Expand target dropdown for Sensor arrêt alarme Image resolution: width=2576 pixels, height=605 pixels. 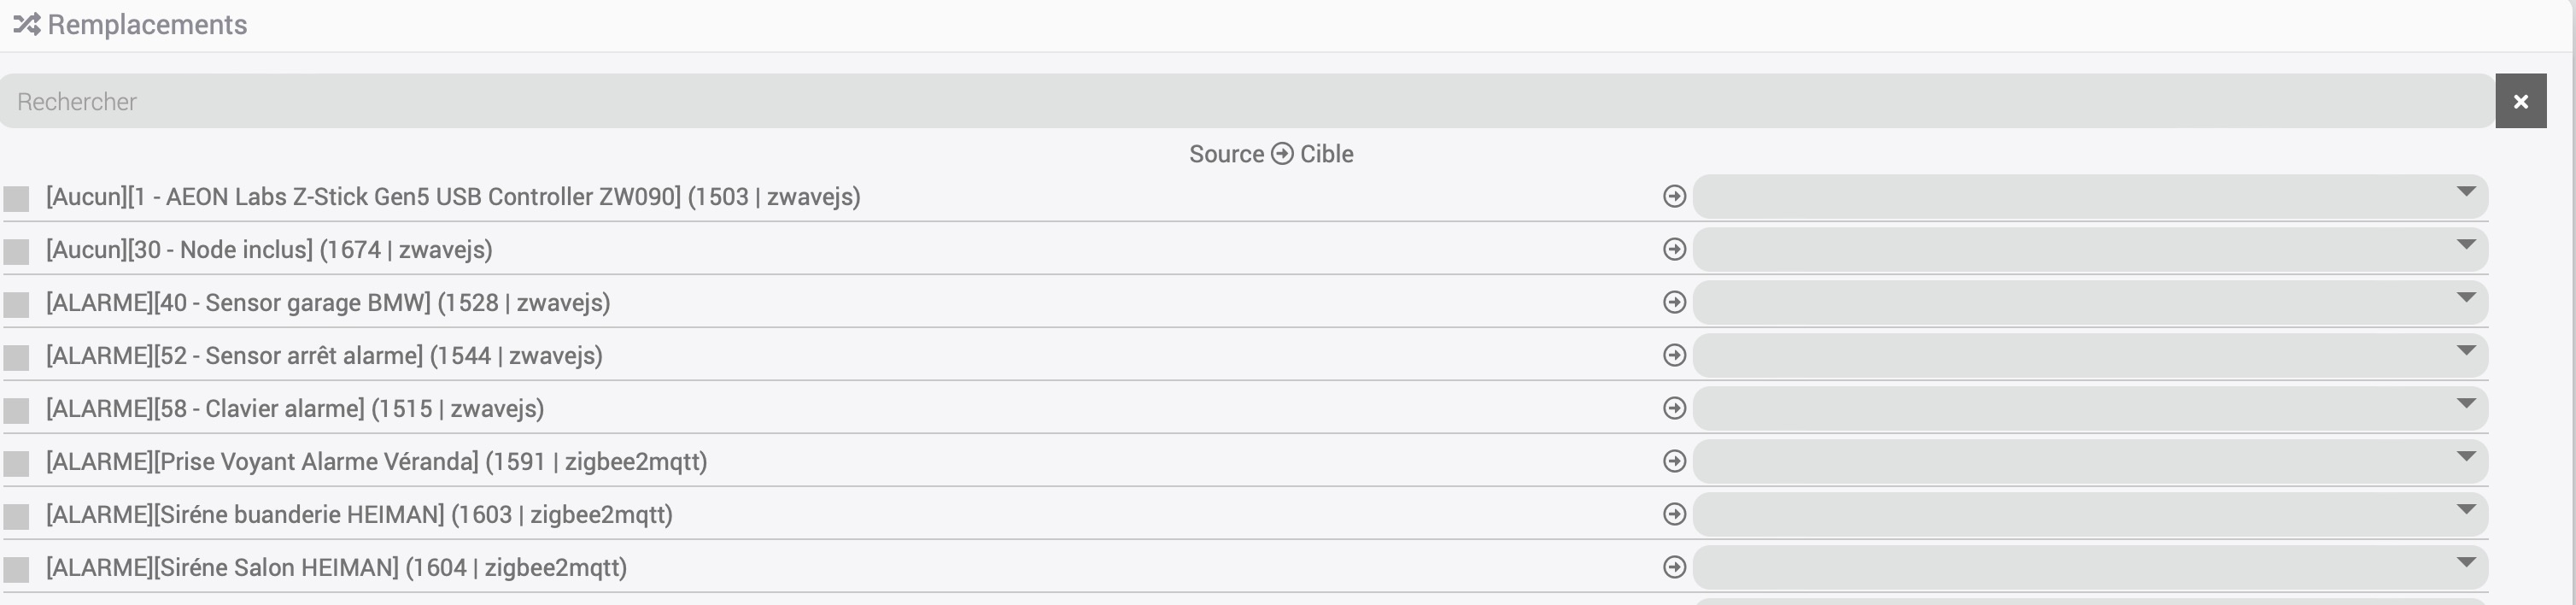[2089, 356]
